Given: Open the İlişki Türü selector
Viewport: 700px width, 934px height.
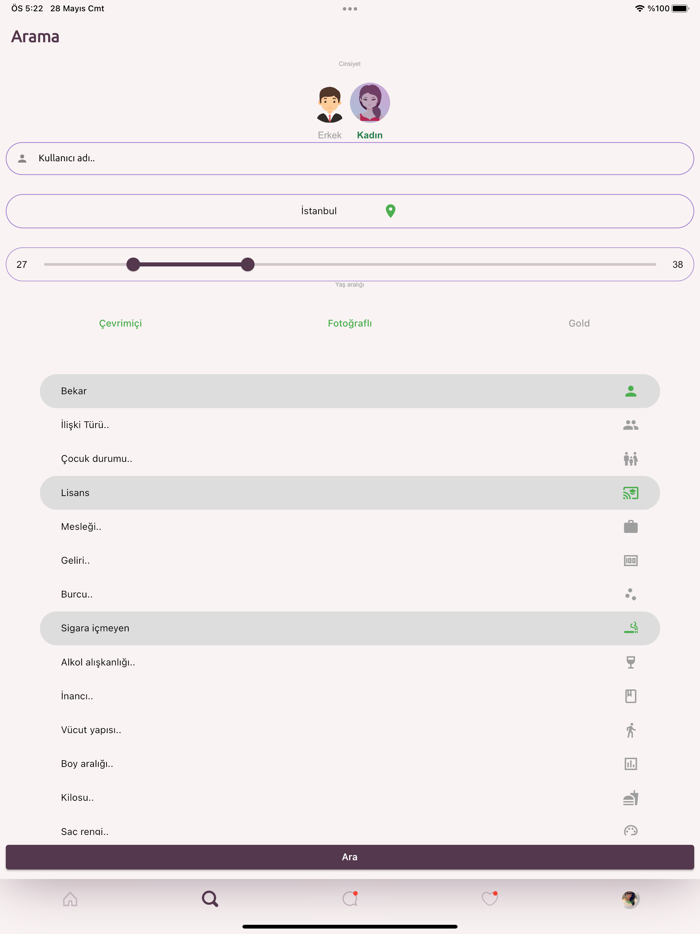Looking at the screenshot, I should click(x=350, y=424).
